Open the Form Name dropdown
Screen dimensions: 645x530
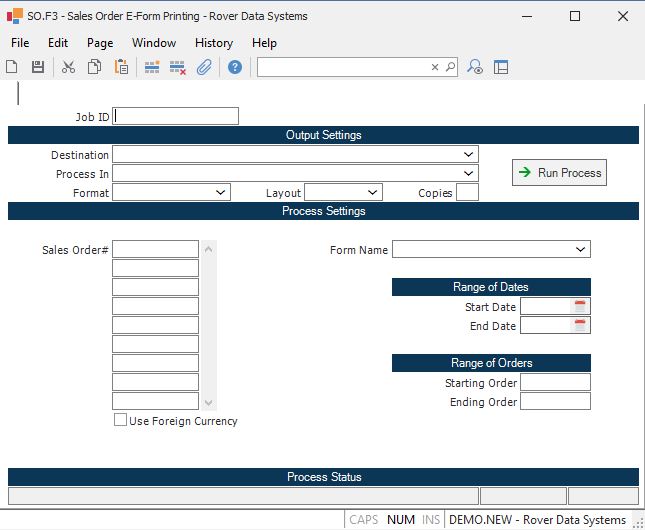click(x=581, y=250)
